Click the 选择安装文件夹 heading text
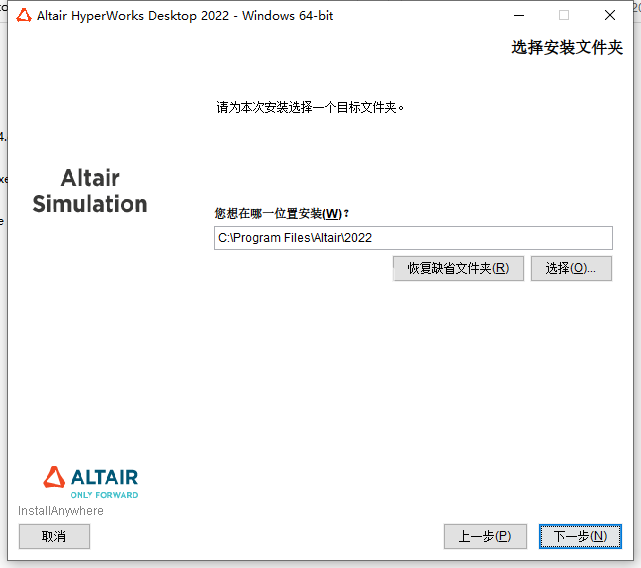 click(x=567, y=47)
